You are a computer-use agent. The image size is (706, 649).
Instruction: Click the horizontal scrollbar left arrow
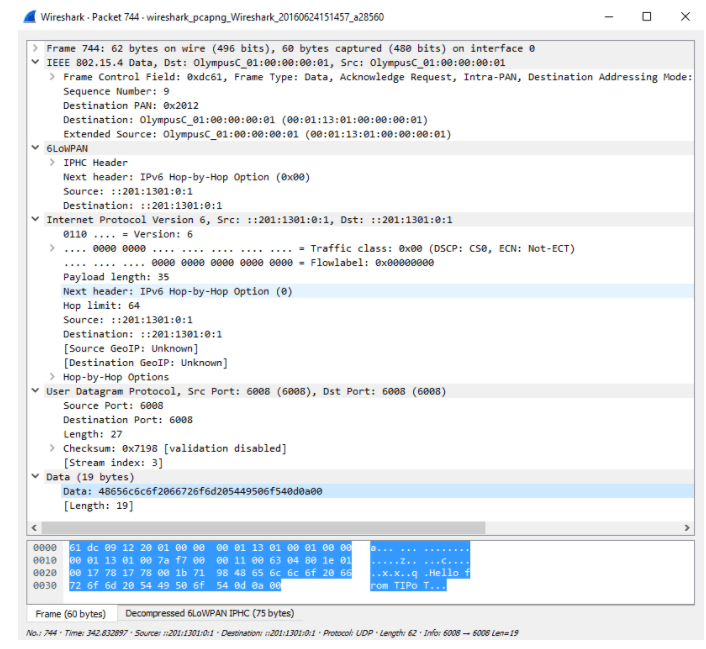(34, 527)
